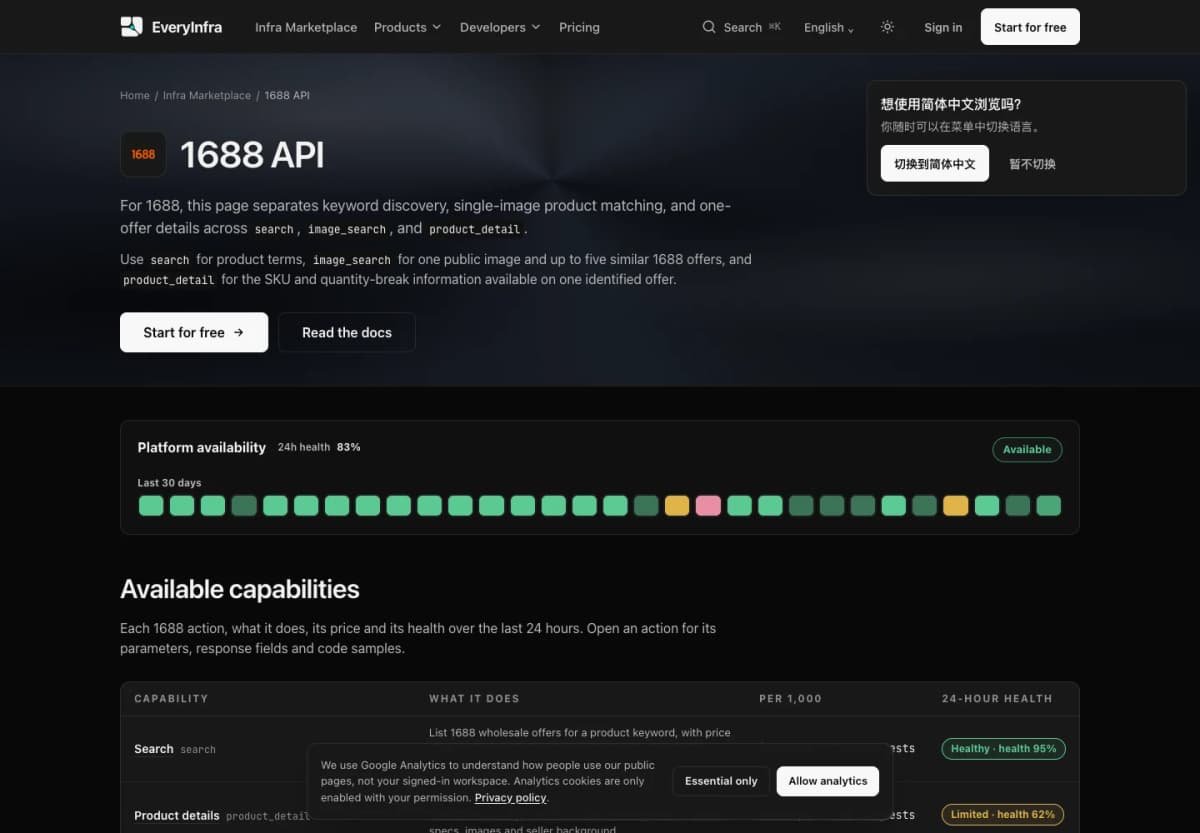Click the 24-HOUR HEALTH column header
Image resolution: width=1200 pixels, height=833 pixels.
(997, 698)
